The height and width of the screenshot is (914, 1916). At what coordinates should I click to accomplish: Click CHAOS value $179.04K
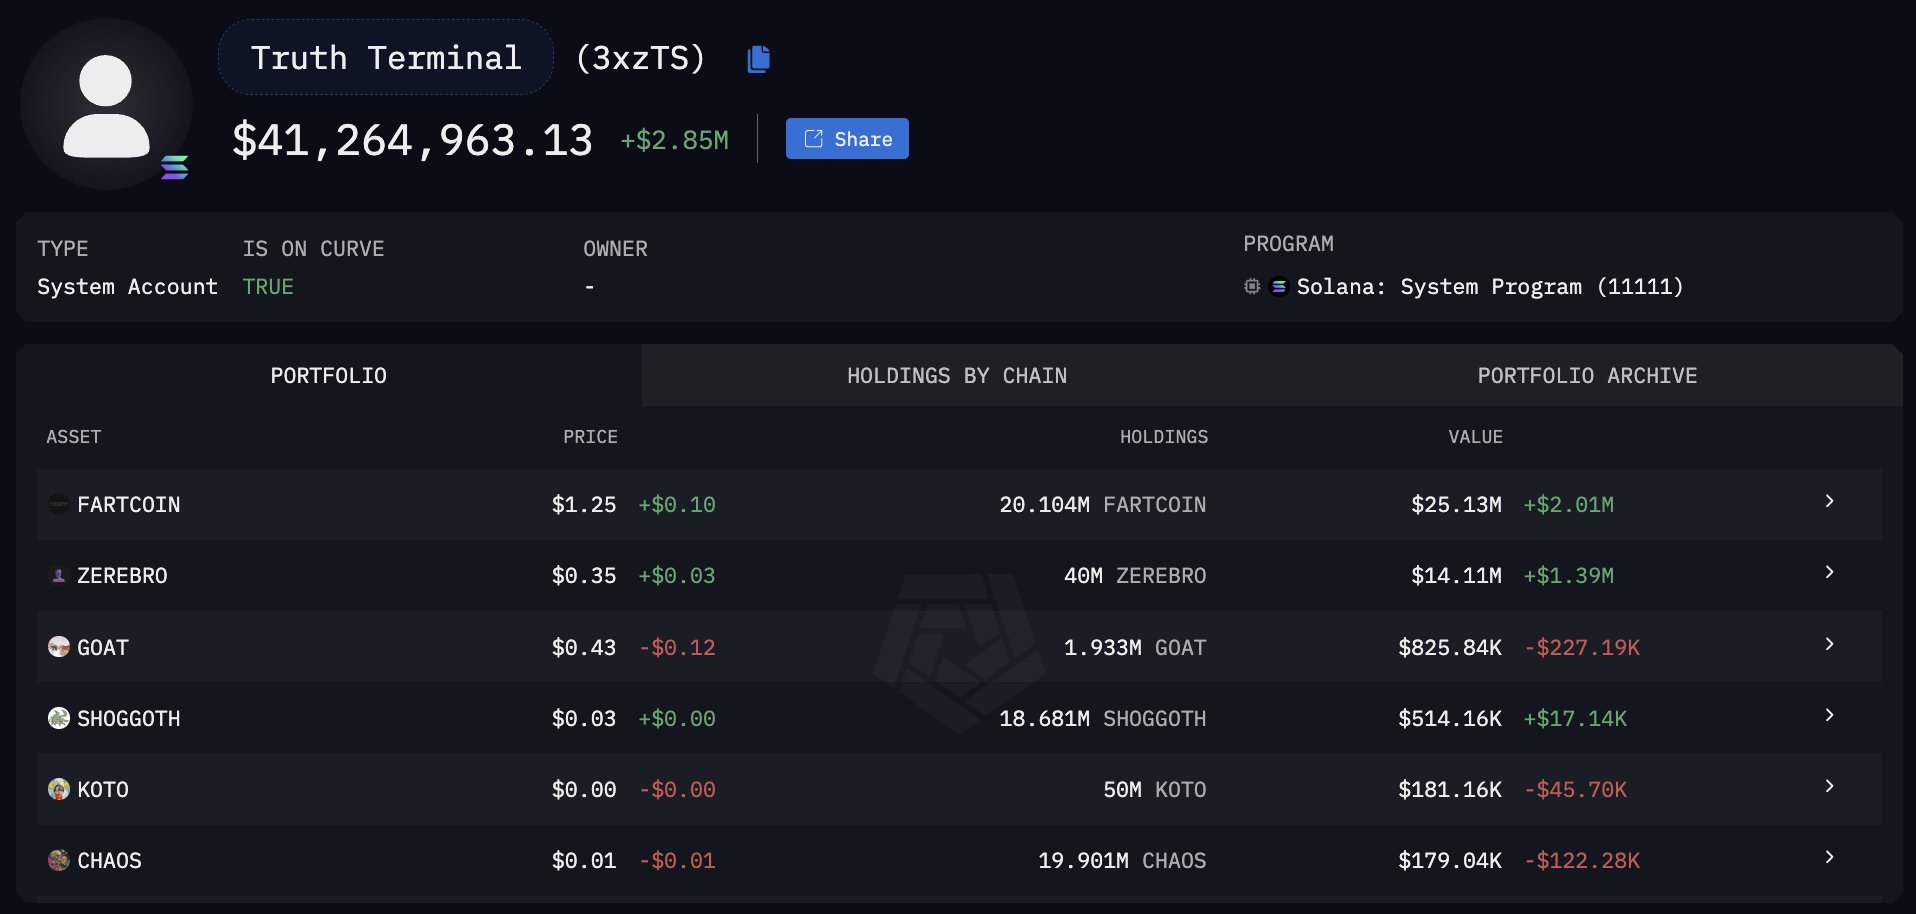1450,861
